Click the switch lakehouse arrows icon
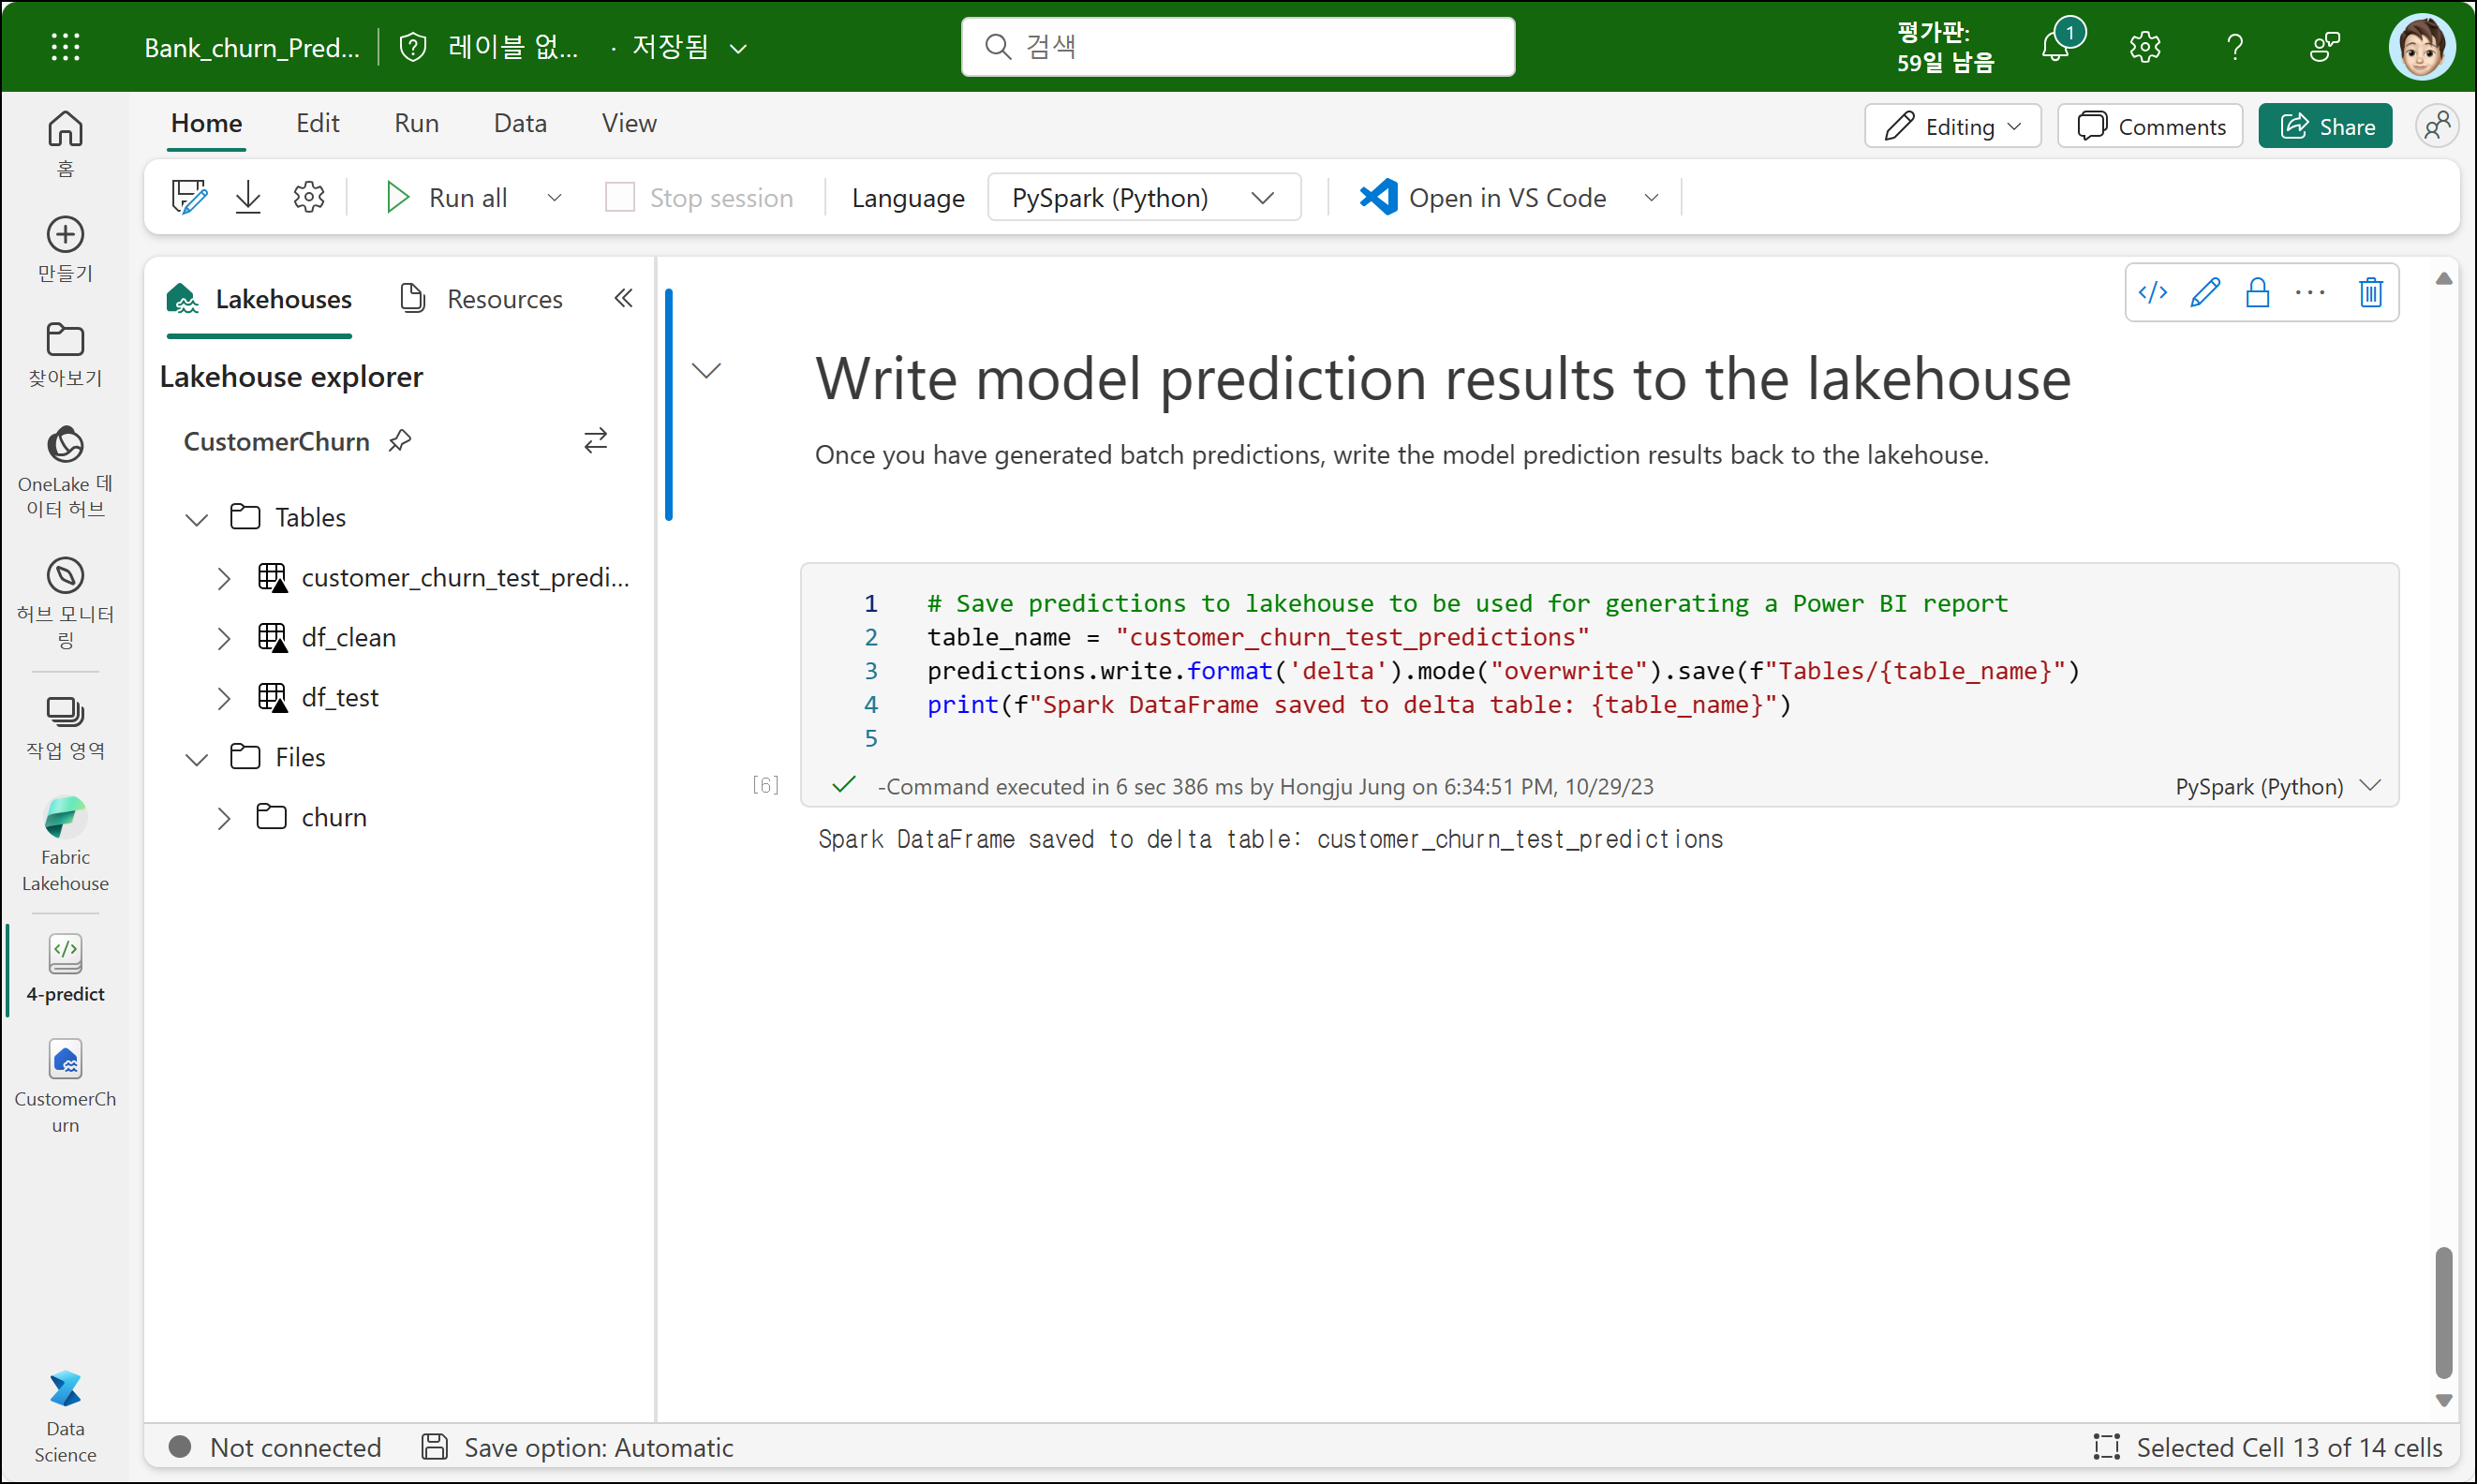Viewport: 2477px width, 1484px height. (595, 441)
